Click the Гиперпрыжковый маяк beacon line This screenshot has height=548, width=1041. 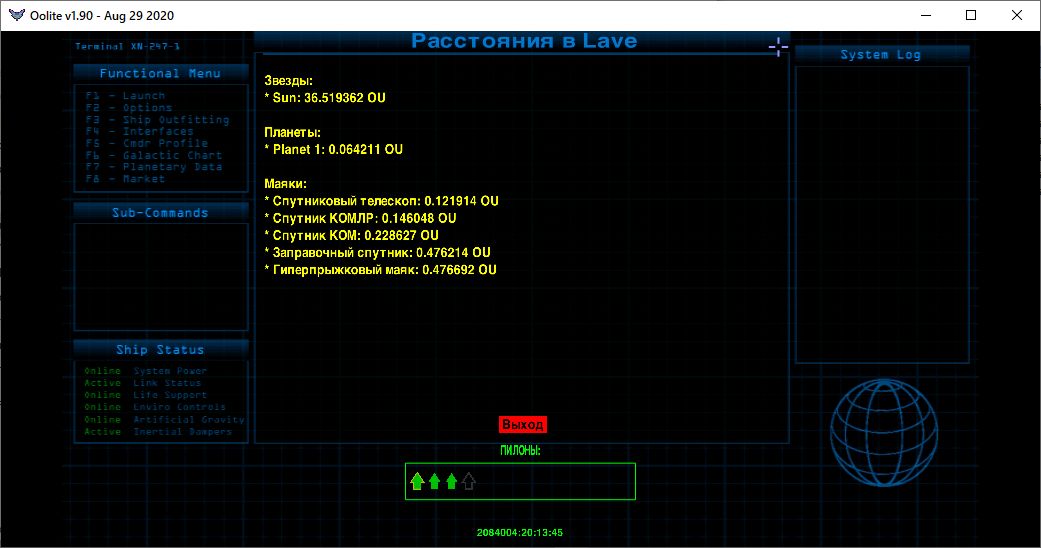[380, 270]
